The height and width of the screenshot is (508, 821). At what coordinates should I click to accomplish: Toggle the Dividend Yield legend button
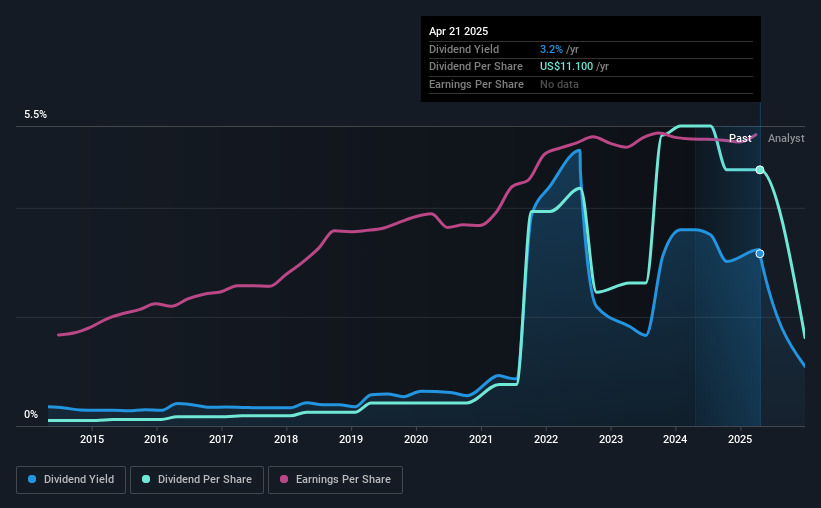point(71,480)
